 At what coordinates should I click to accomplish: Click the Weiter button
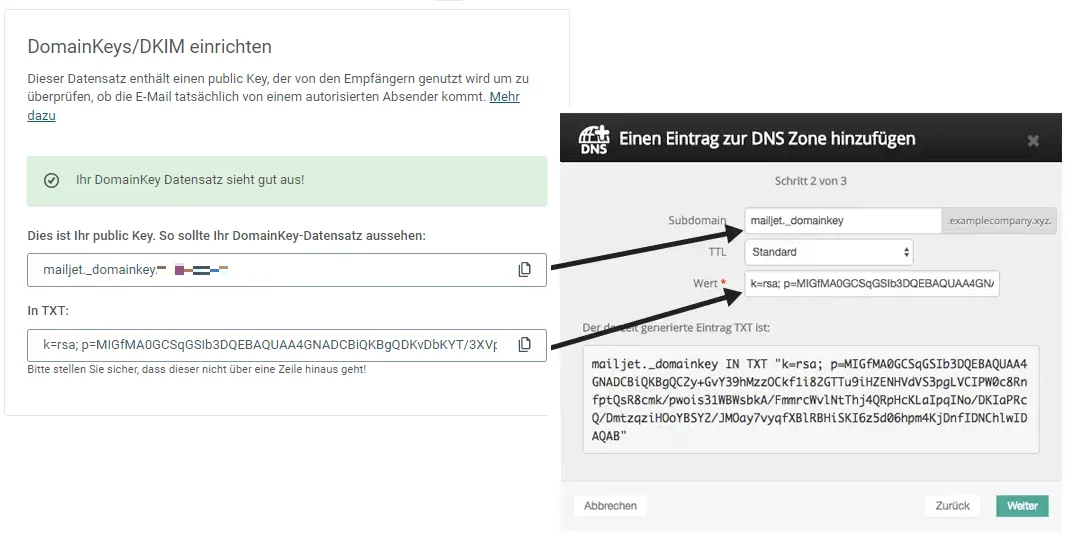1022,506
